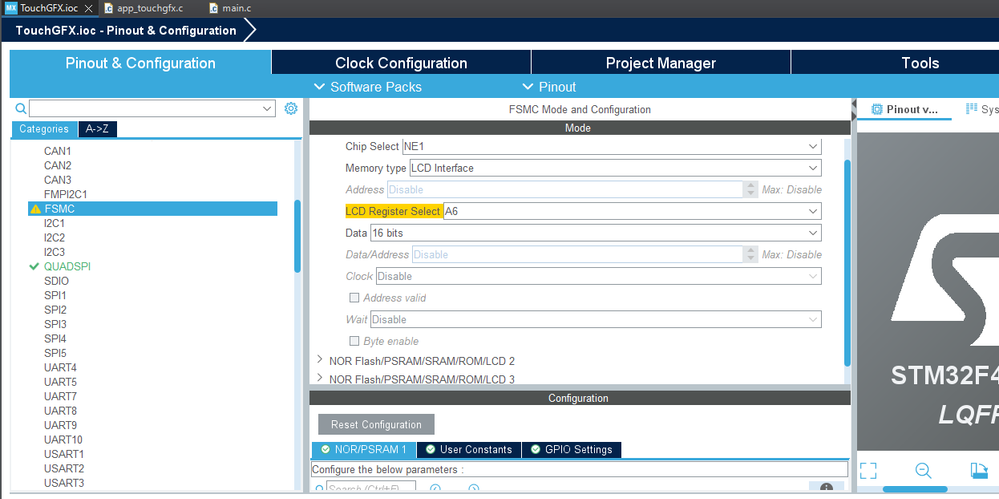
Task: Click the file icon on main.c tab
Action: 213,8
